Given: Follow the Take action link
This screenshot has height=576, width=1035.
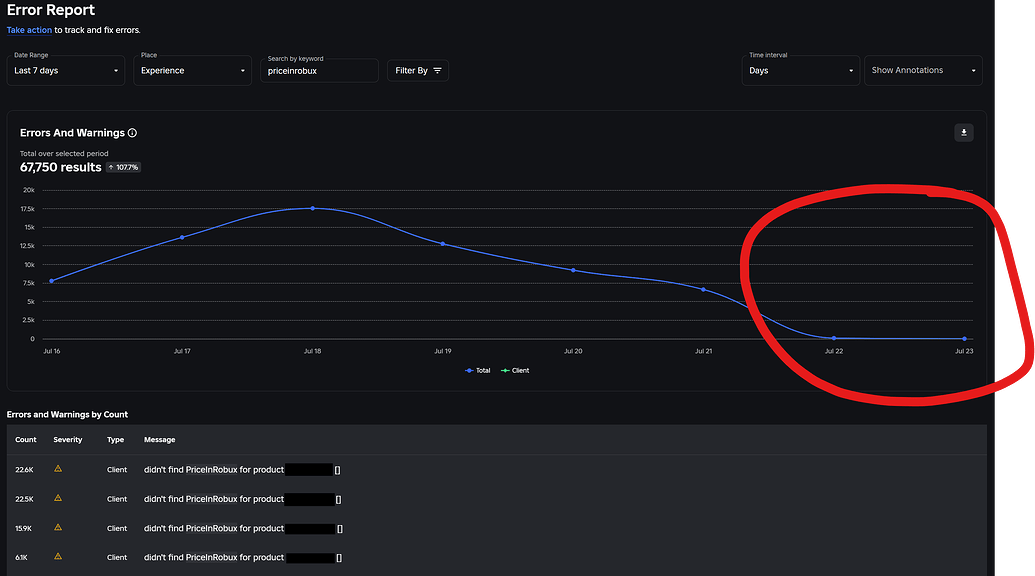Looking at the screenshot, I should (x=29, y=30).
